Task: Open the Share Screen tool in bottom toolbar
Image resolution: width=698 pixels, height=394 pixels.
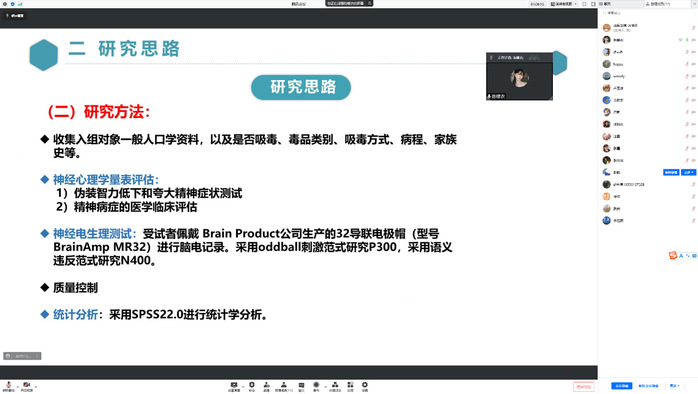Action: (234, 386)
